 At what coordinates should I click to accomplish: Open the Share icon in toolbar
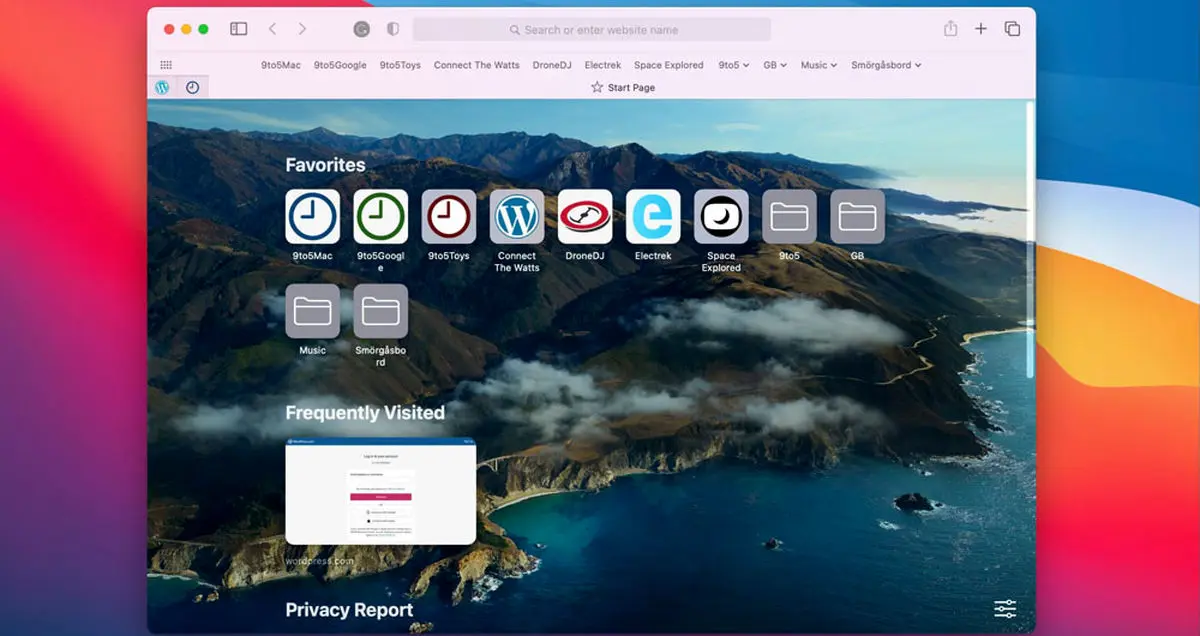tap(950, 29)
